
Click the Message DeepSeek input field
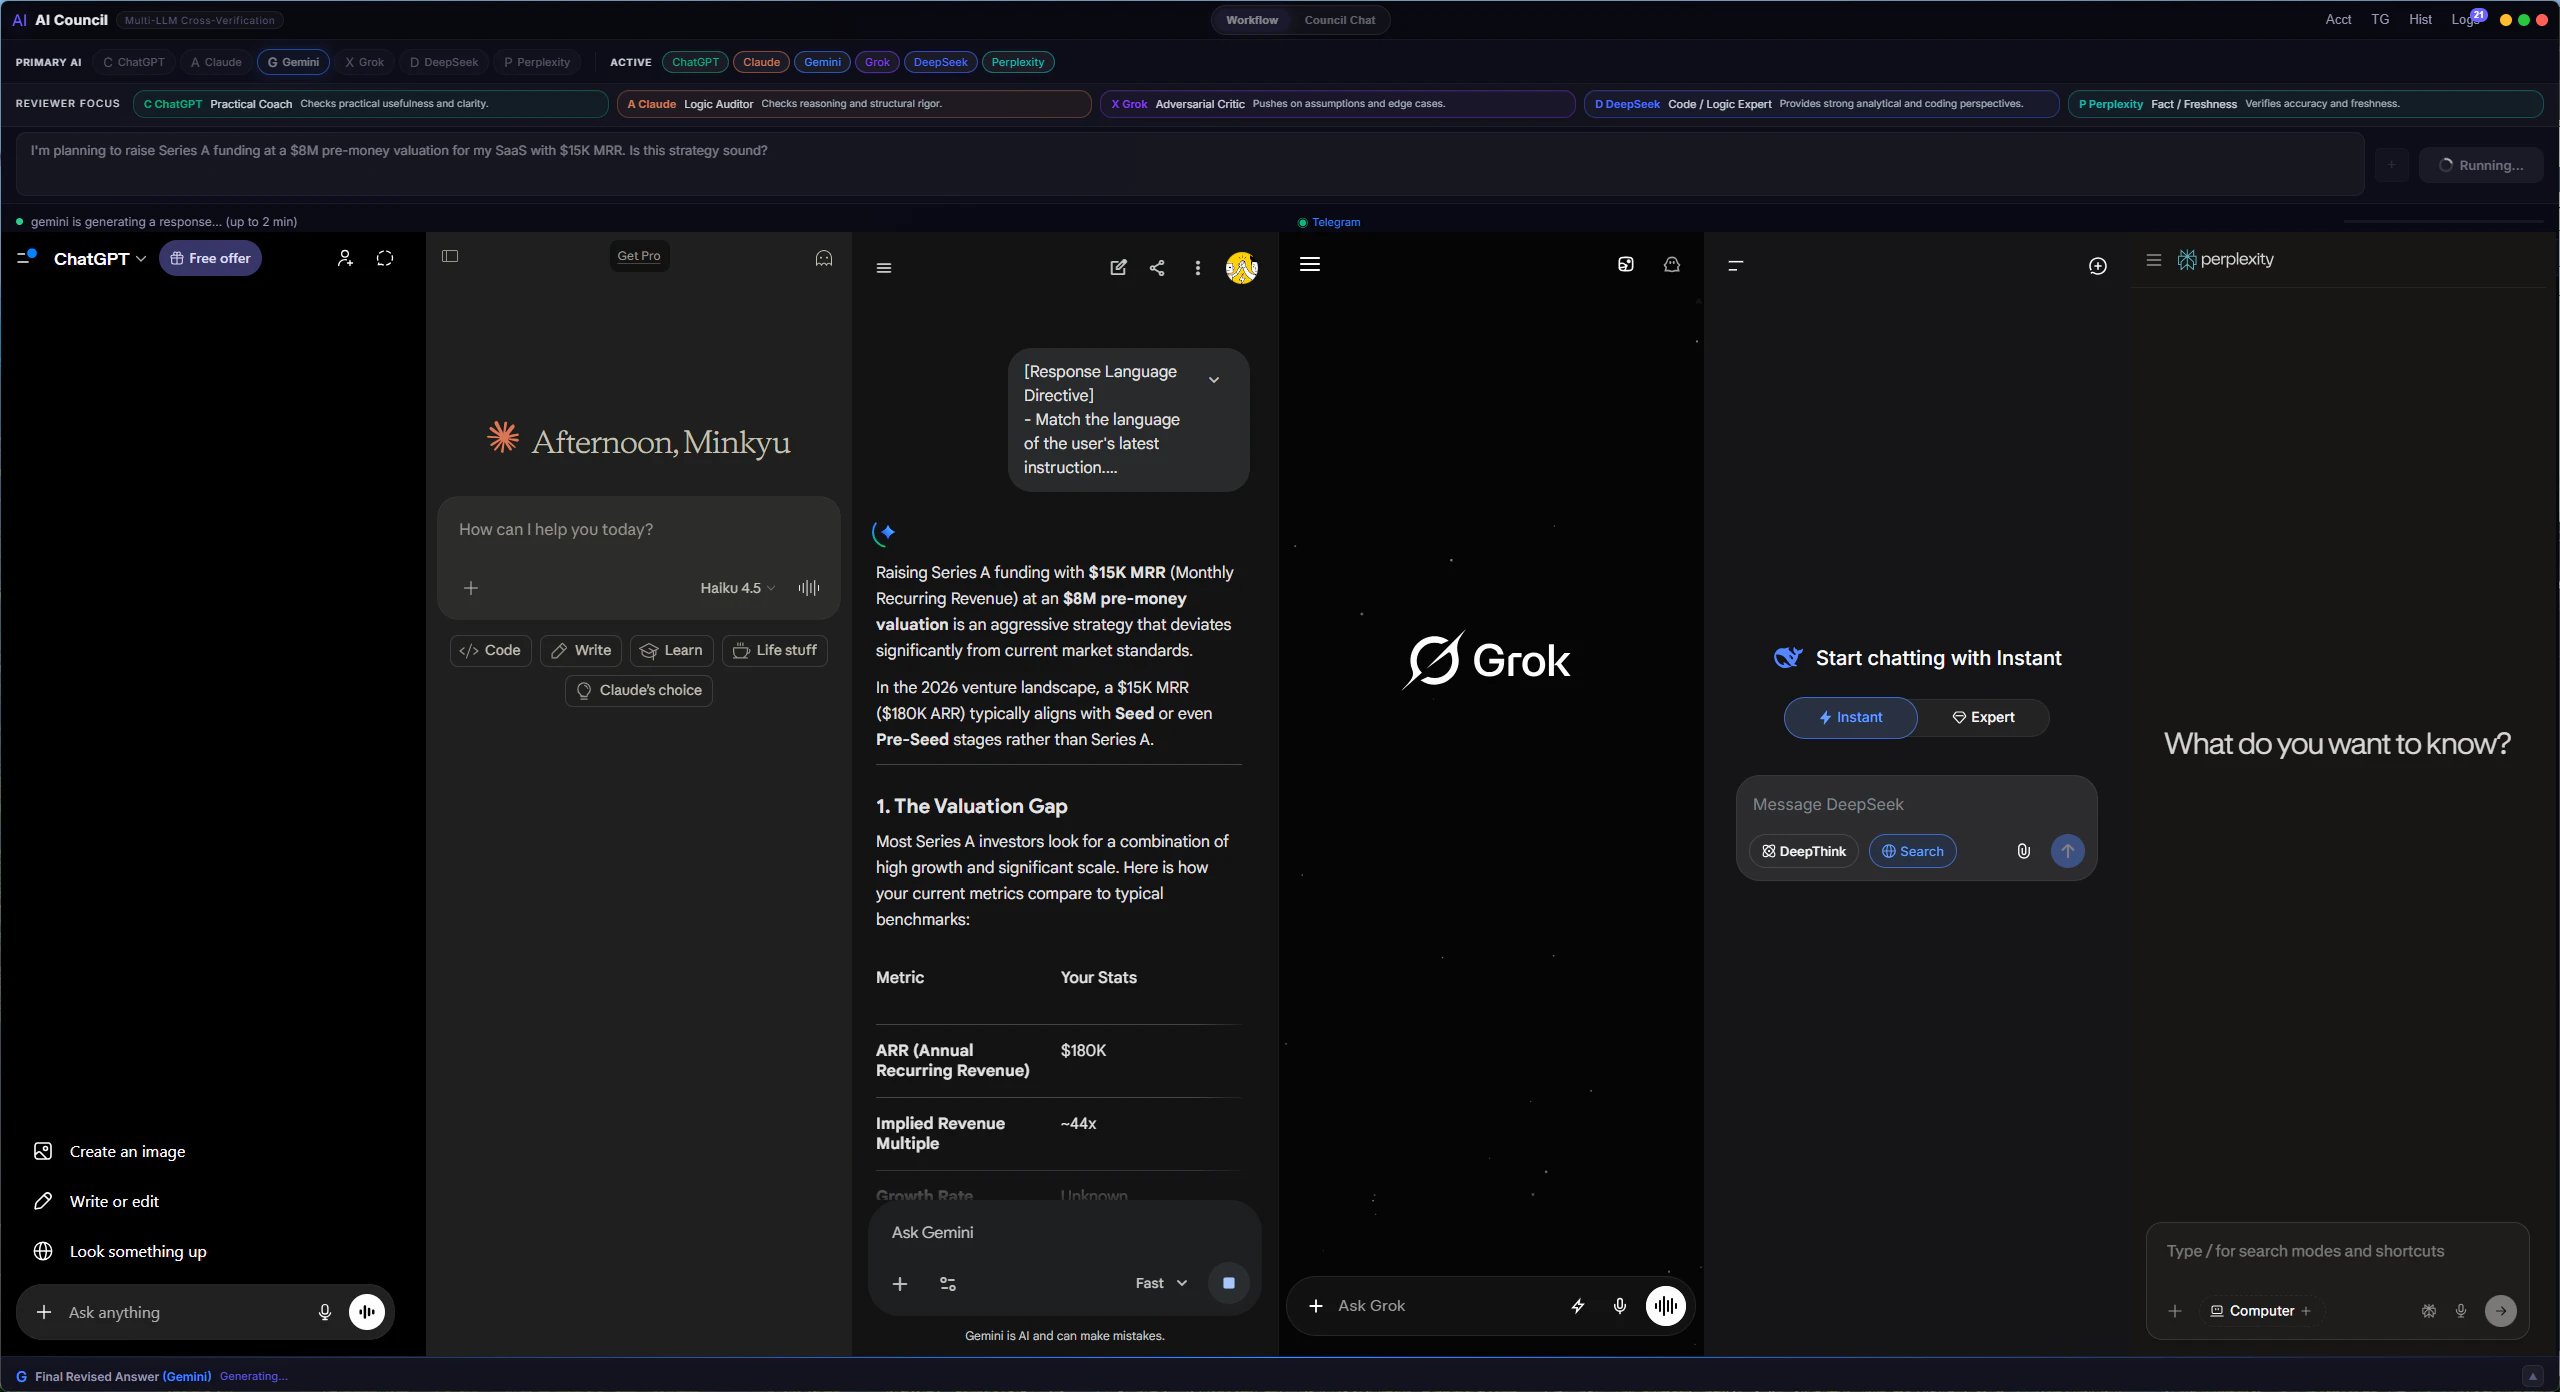(x=1916, y=804)
